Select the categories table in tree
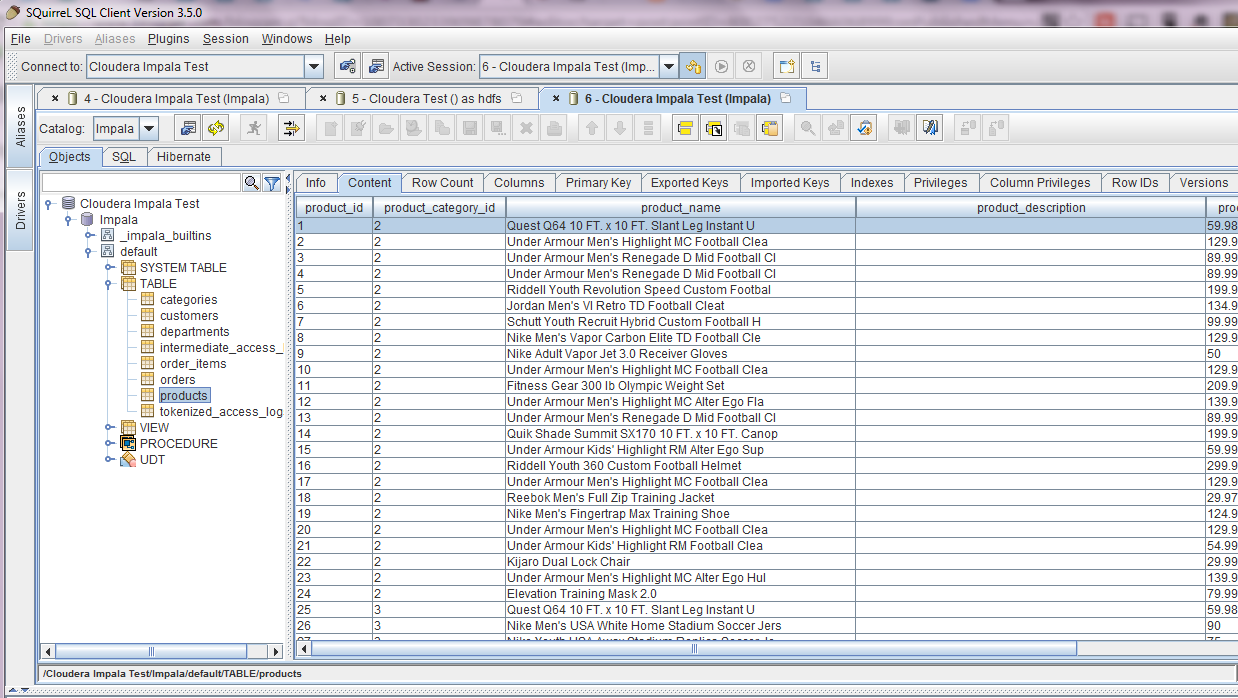1238x698 pixels. pyautogui.click(x=188, y=300)
